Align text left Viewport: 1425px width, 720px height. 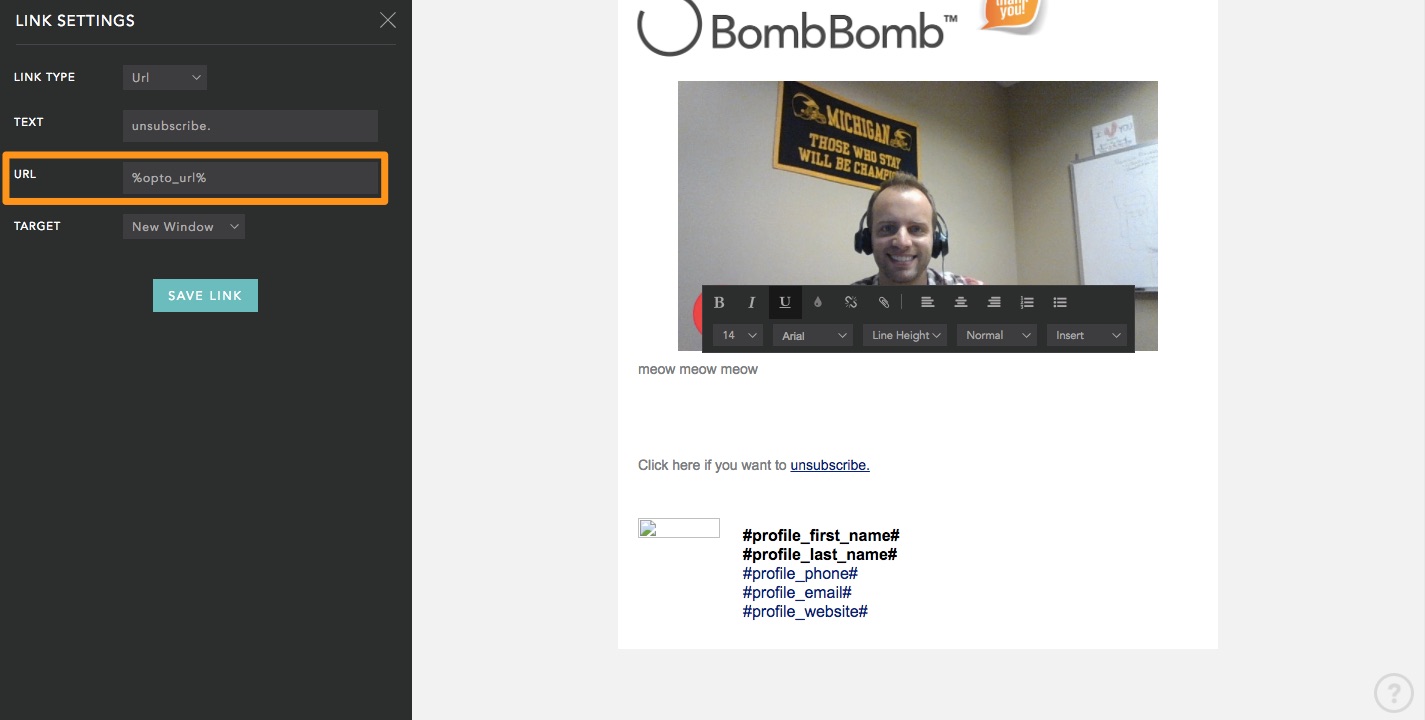(928, 302)
